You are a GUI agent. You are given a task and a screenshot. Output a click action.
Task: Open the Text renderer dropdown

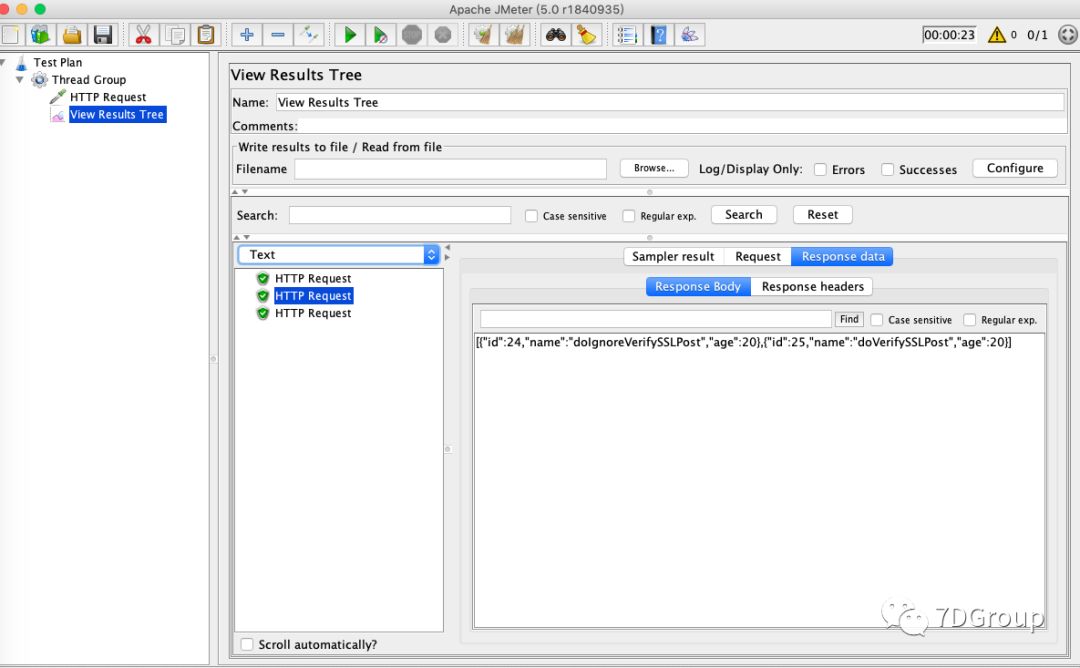click(x=338, y=255)
